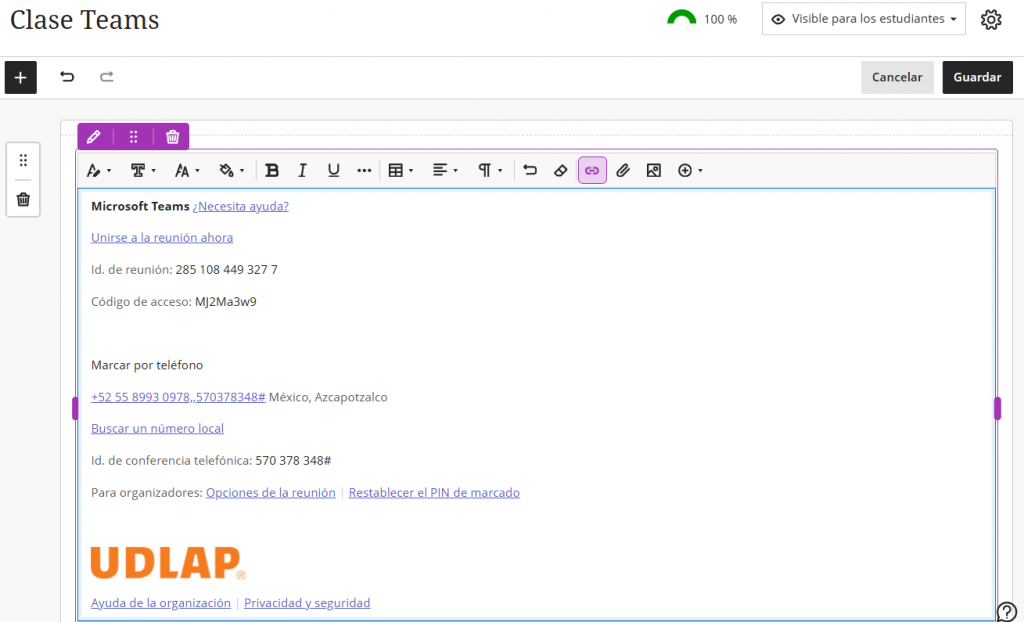This screenshot has height=622, width=1024.
Task: Toggle italic formatting
Action: point(302,171)
